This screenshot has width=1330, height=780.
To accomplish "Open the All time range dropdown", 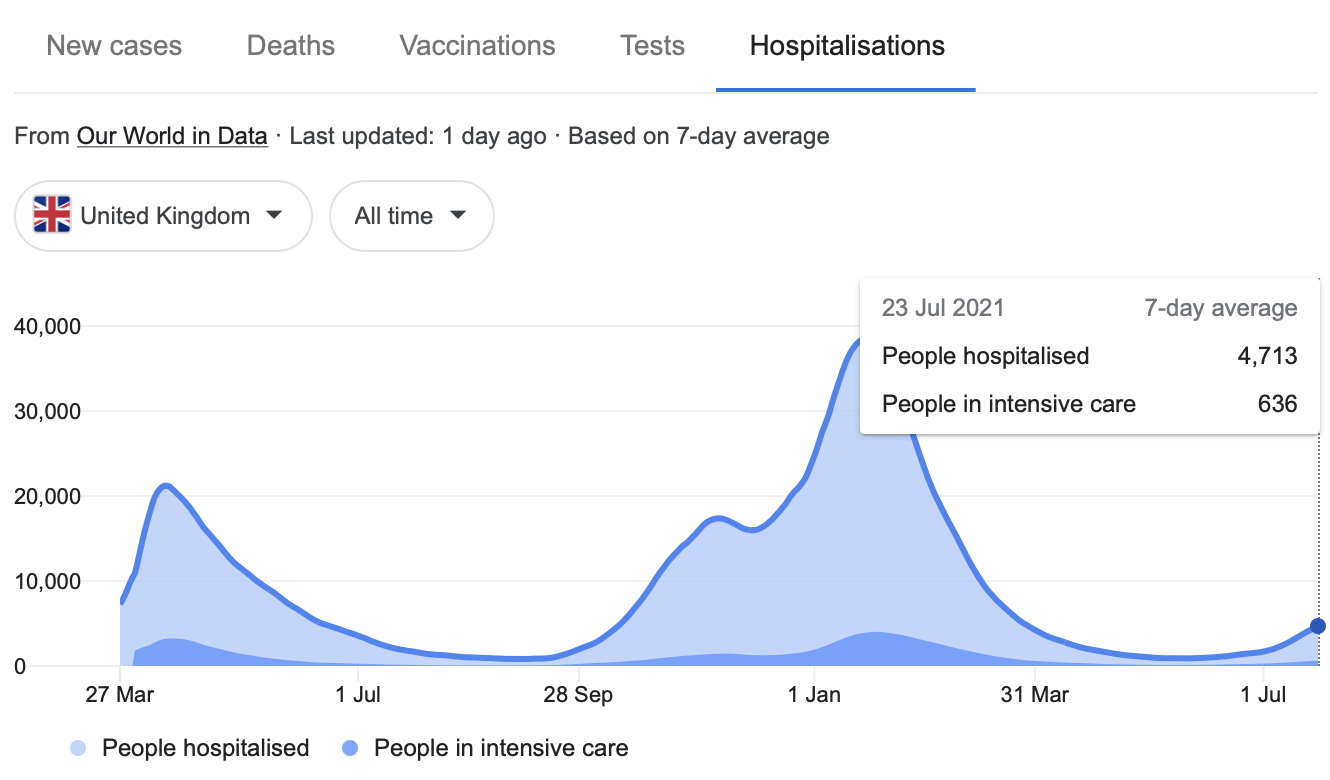I will [411, 216].
